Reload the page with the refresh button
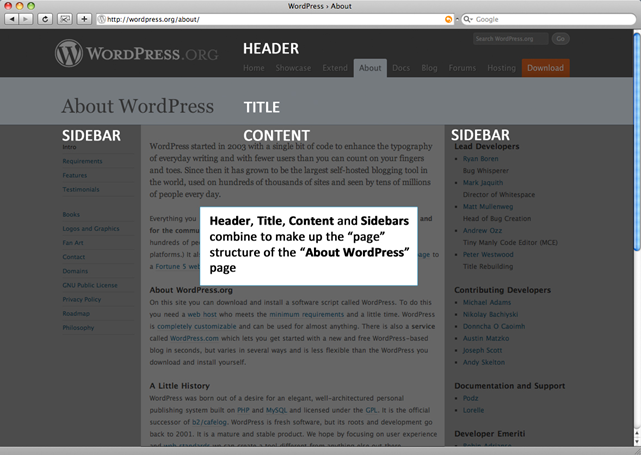The width and height of the screenshot is (642, 456). 45,19
